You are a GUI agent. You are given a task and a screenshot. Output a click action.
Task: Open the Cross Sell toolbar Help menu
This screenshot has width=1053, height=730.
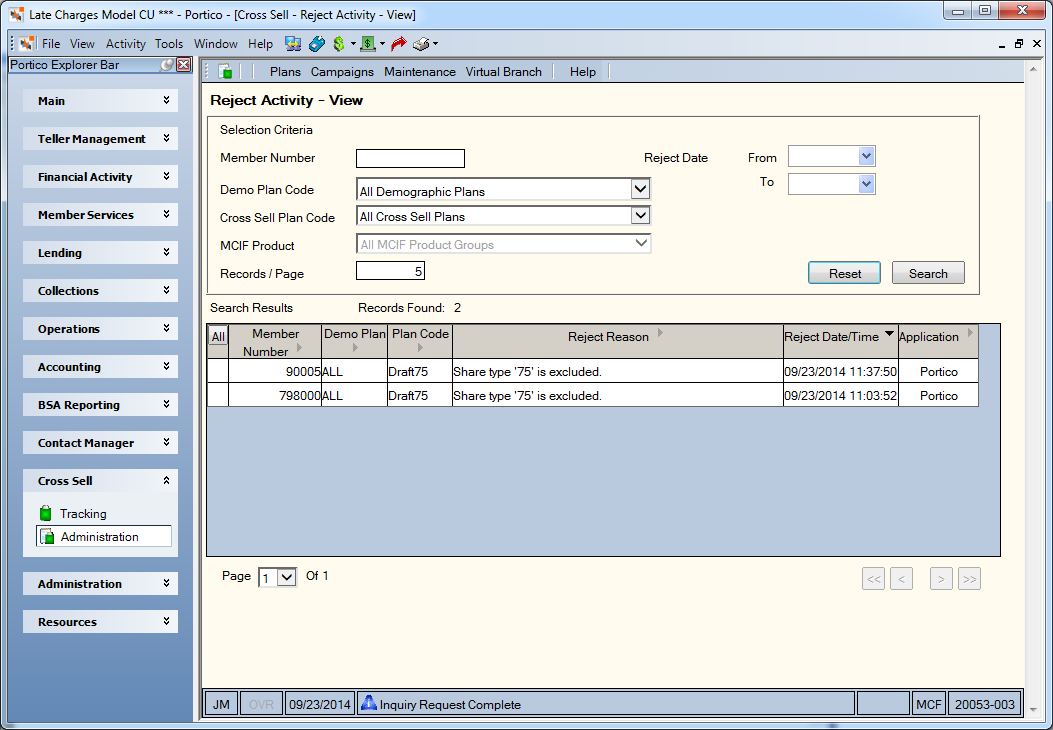(582, 71)
